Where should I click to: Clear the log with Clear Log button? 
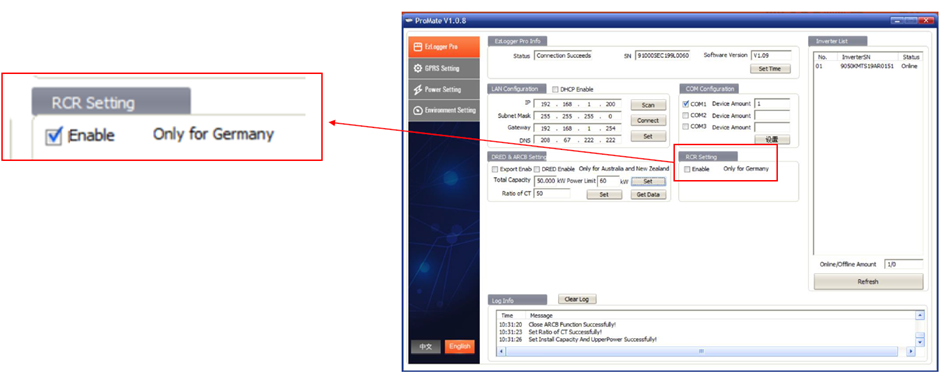tap(577, 299)
